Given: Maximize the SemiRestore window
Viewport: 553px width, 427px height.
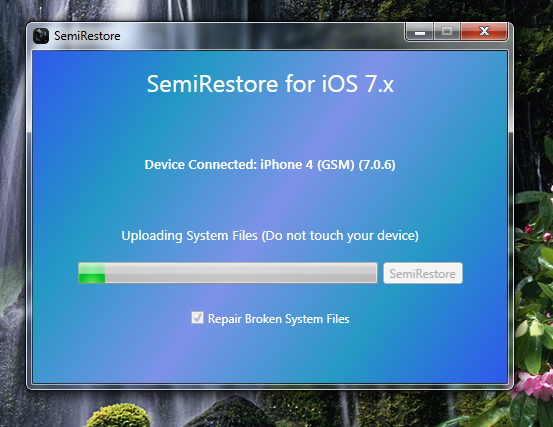Looking at the screenshot, I should click(447, 32).
